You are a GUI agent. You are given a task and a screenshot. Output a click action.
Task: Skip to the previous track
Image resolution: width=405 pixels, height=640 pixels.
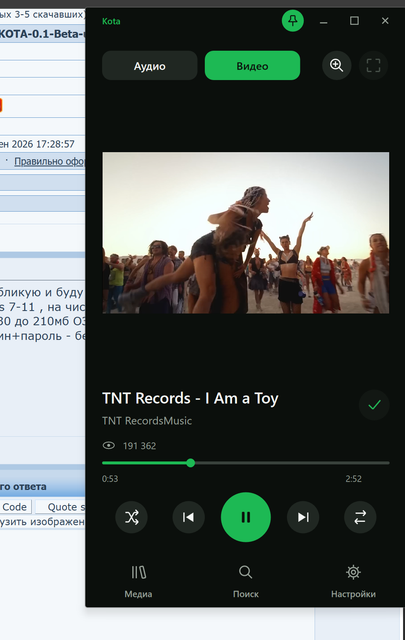(189, 517)
